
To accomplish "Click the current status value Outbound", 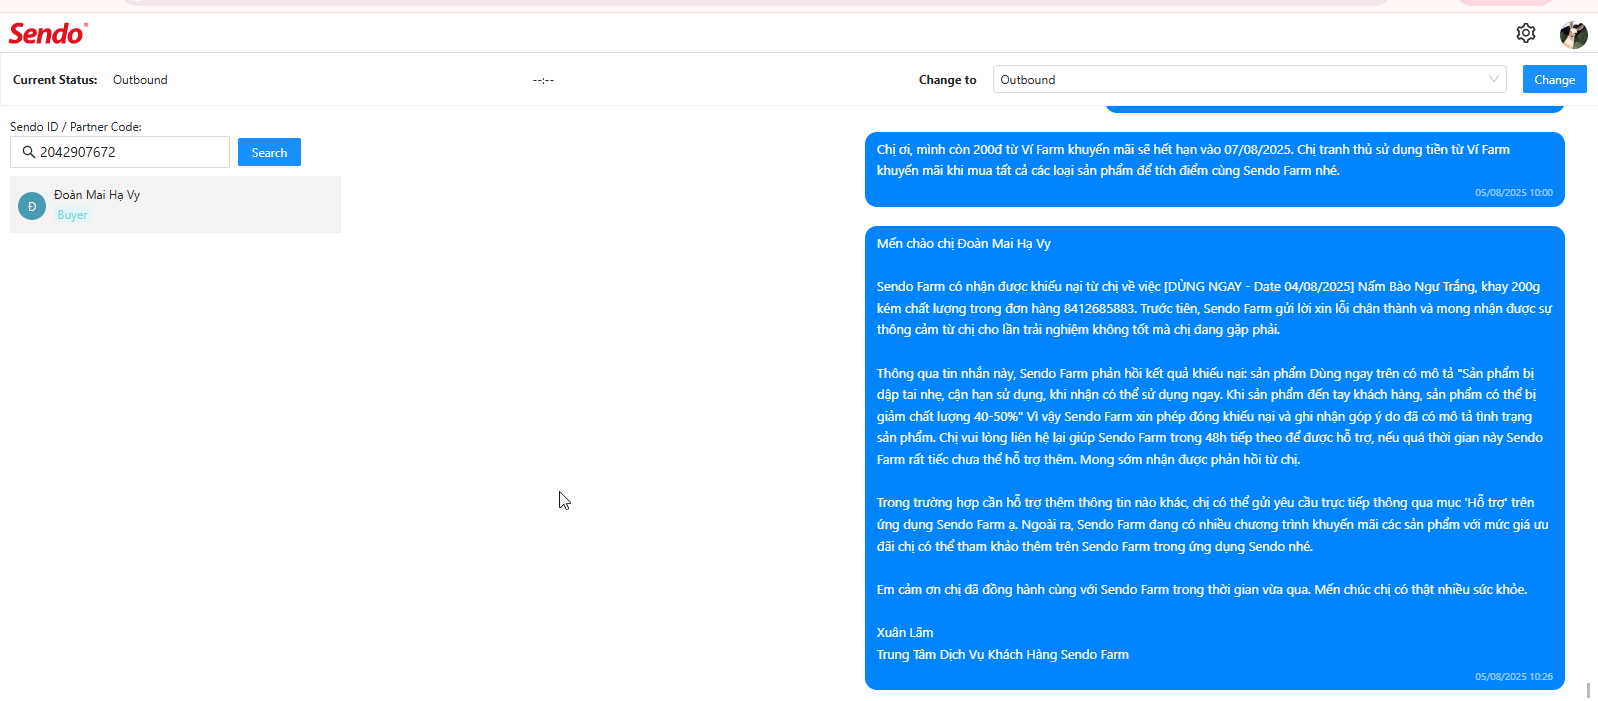I will click(140, 80).
